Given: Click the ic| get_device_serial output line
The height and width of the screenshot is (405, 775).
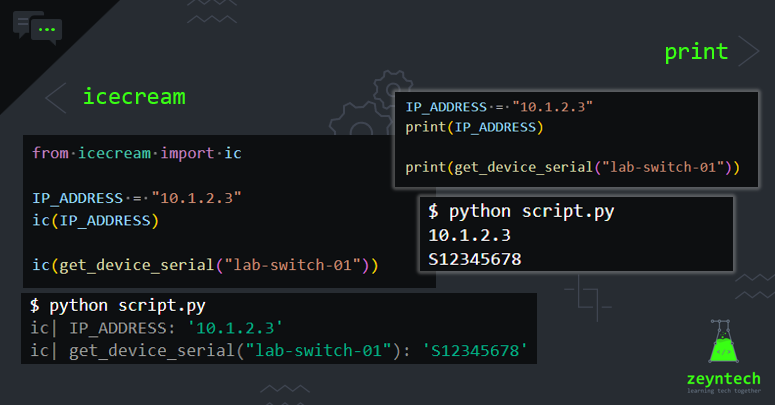Looking at the screenshot, I should pos(279,351).
